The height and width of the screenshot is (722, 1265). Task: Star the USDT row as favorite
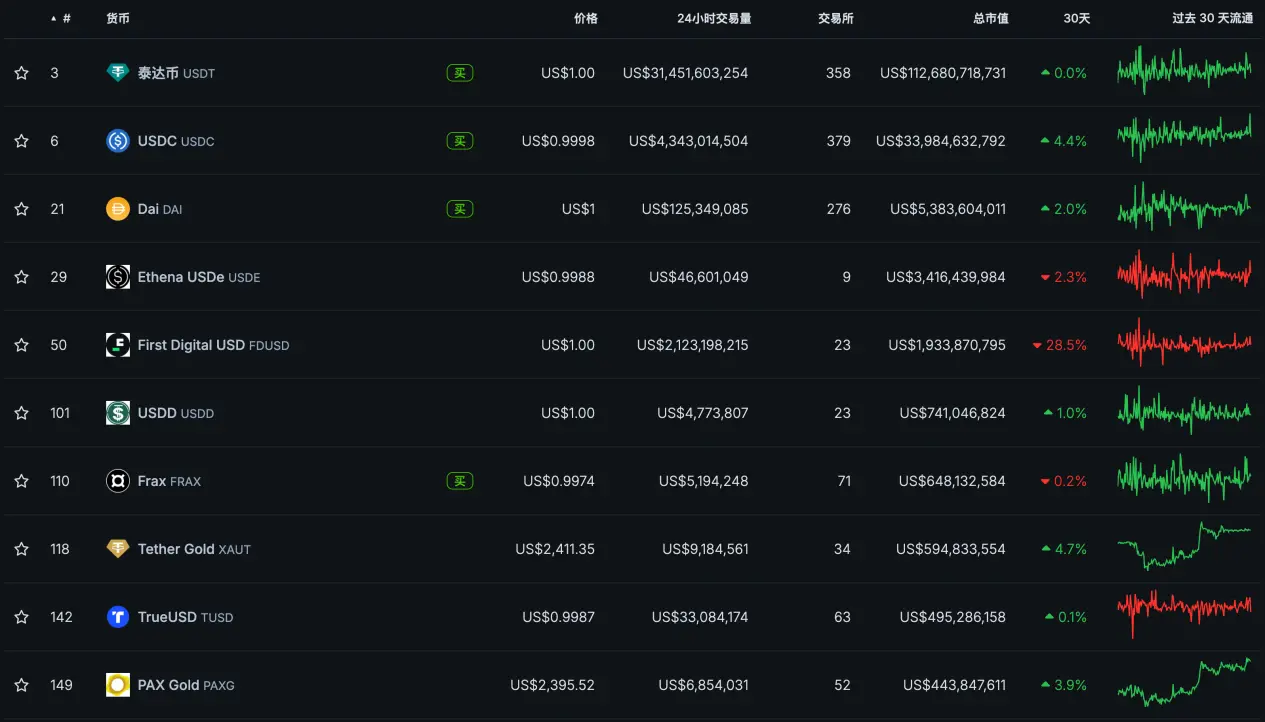(x=21, y=73)
